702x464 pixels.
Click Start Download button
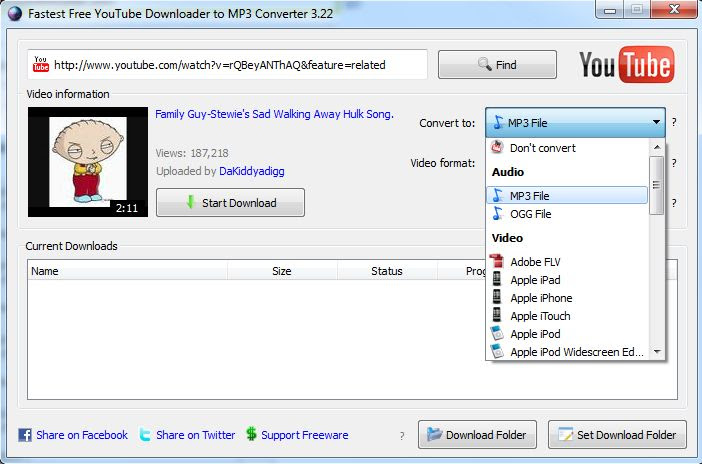pyautogui.click(x=230, y=202)
